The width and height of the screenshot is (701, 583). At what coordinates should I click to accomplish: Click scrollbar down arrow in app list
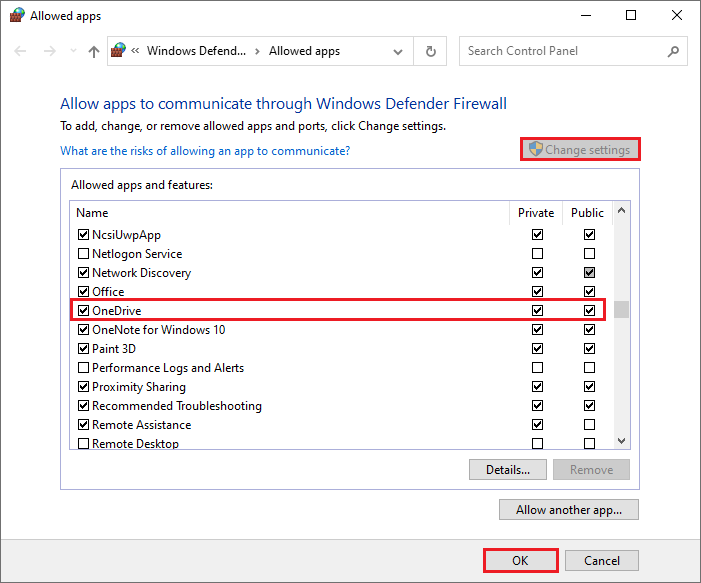[621, 441]
